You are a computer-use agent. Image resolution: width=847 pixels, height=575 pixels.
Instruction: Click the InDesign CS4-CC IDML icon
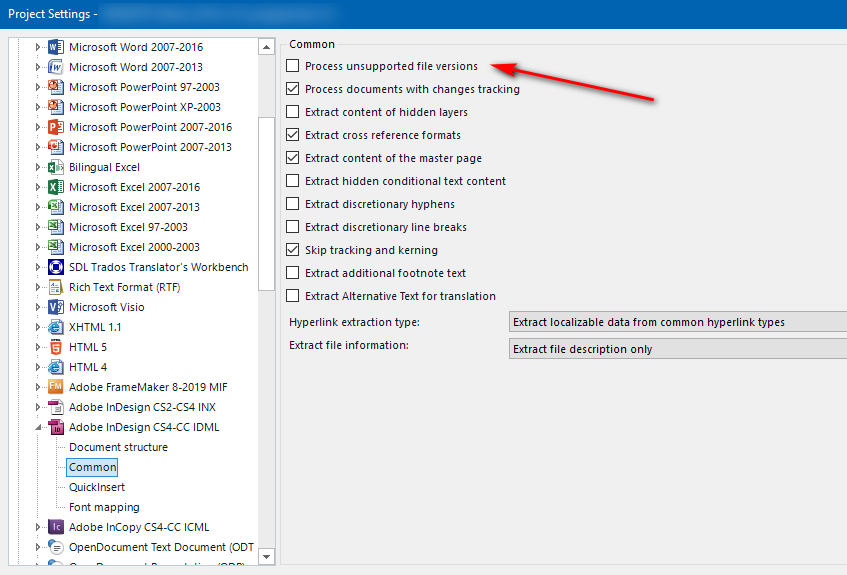point(56,427)
